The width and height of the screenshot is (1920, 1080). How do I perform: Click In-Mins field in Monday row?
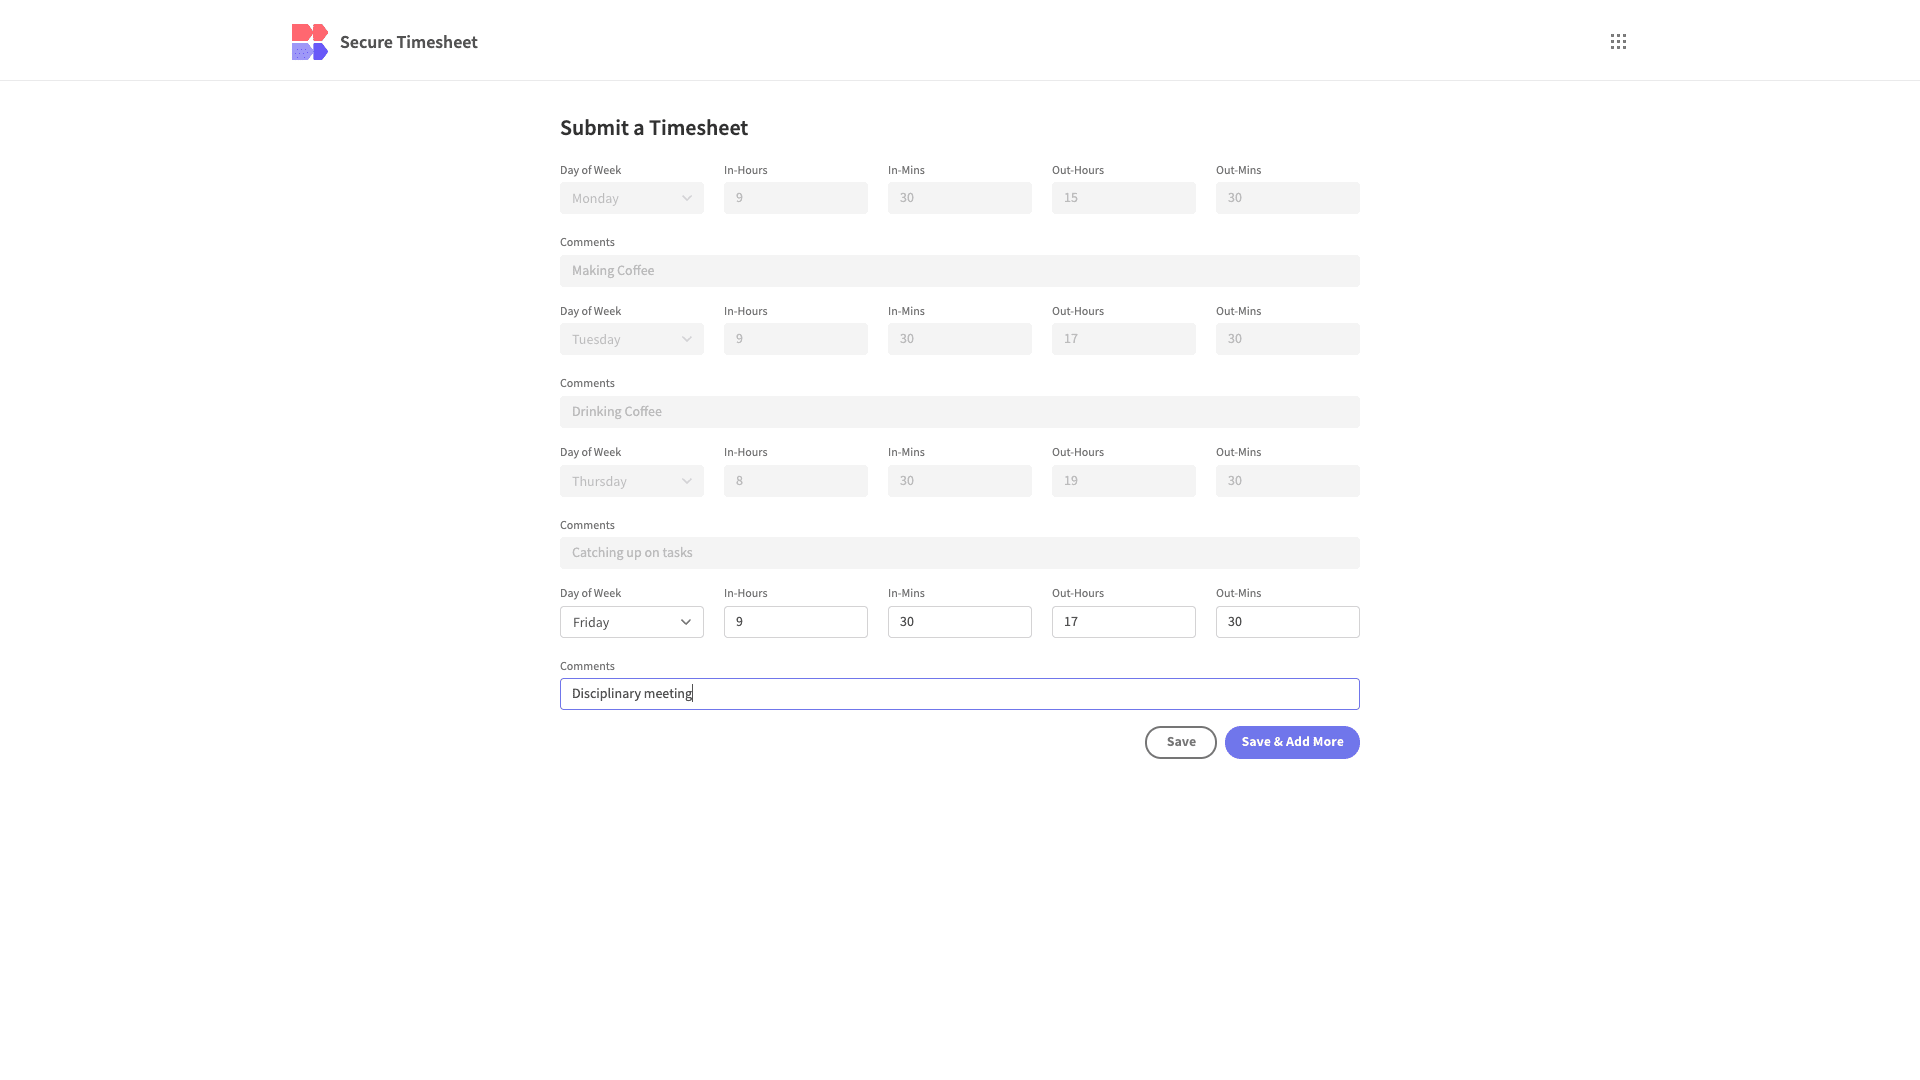coord(960,198)
